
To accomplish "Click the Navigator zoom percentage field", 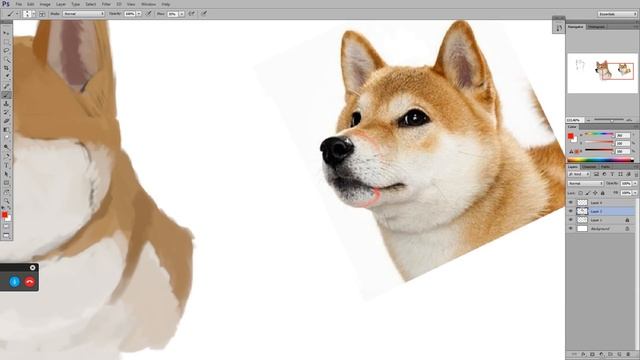I will click(x=575, y=120).
